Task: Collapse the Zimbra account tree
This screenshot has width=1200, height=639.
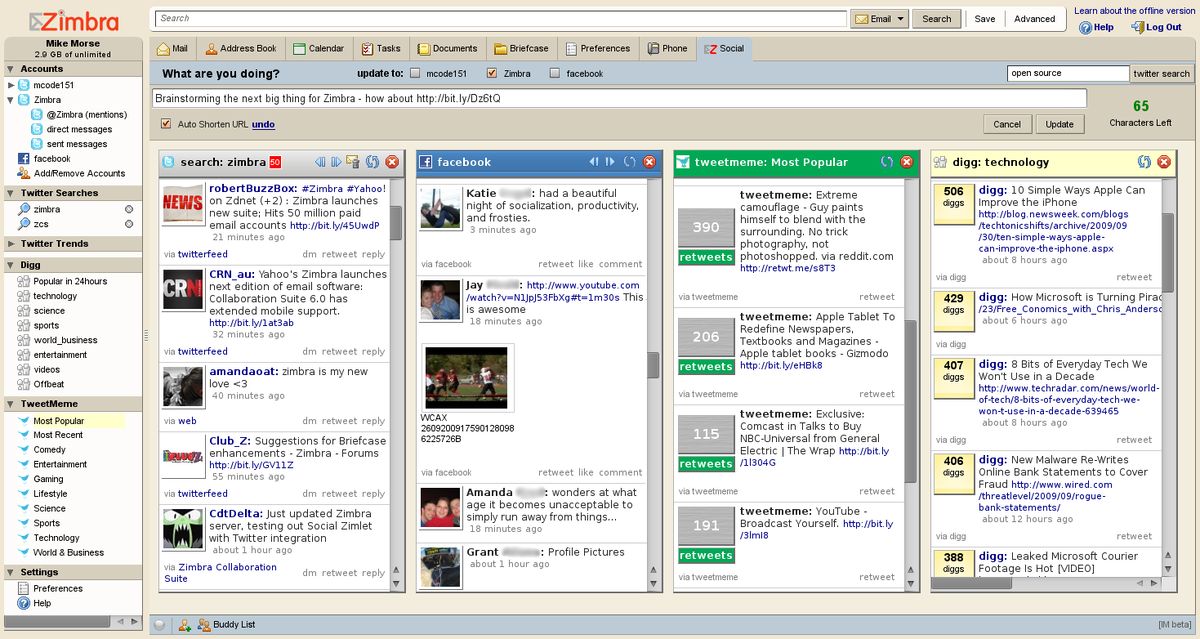Action: (11, 100)
